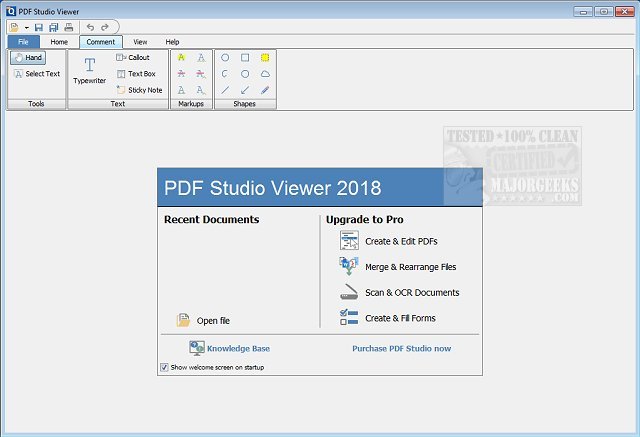Click the Undo arrow icon
The image size is (640, 437).
(90, 27)
